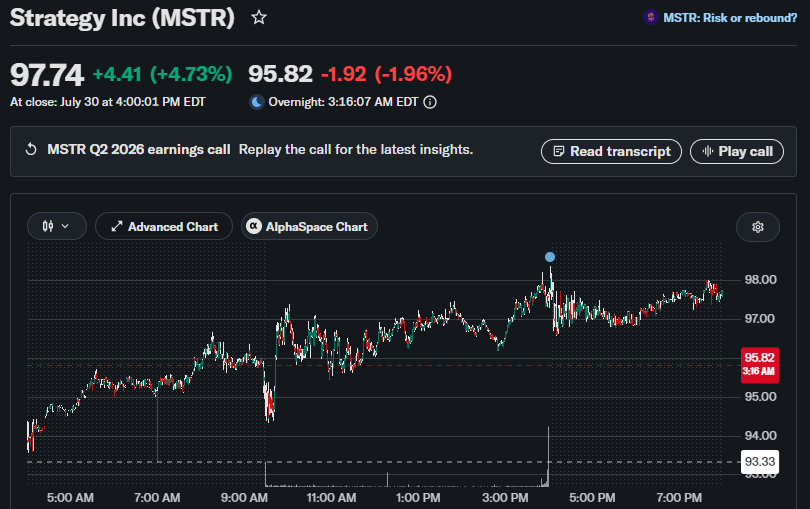The image size is (810, 509).
Task: Click the AlphaSpace alpha logo icon
Action: [x=254, y=226]
